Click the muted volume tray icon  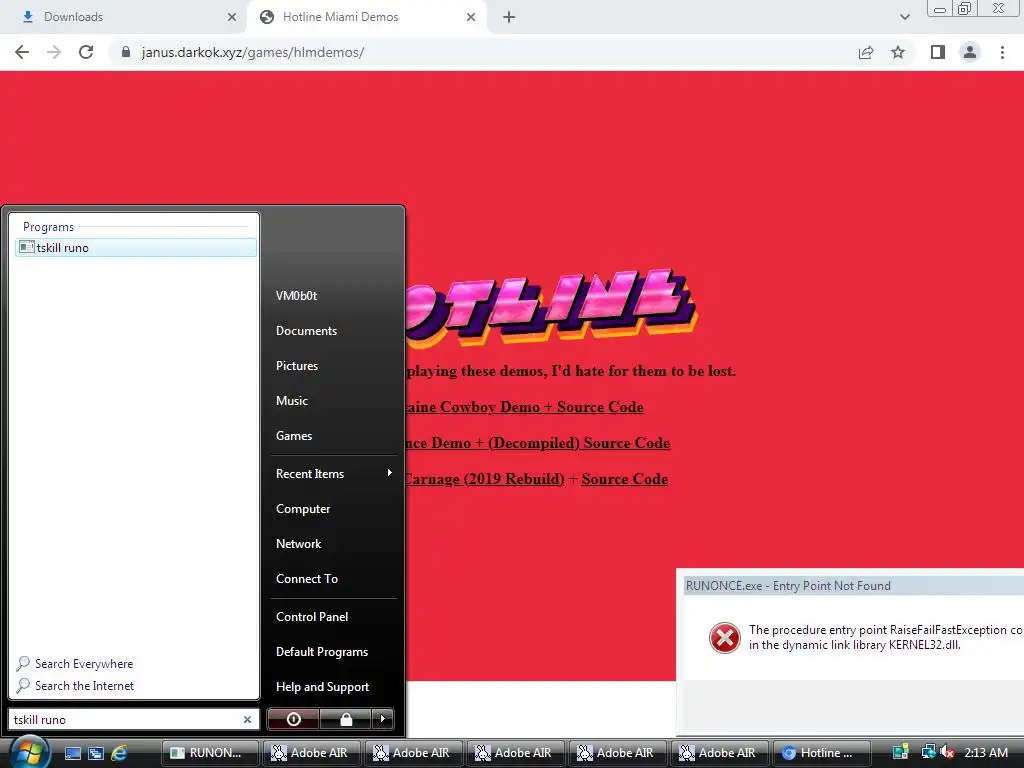948,753
